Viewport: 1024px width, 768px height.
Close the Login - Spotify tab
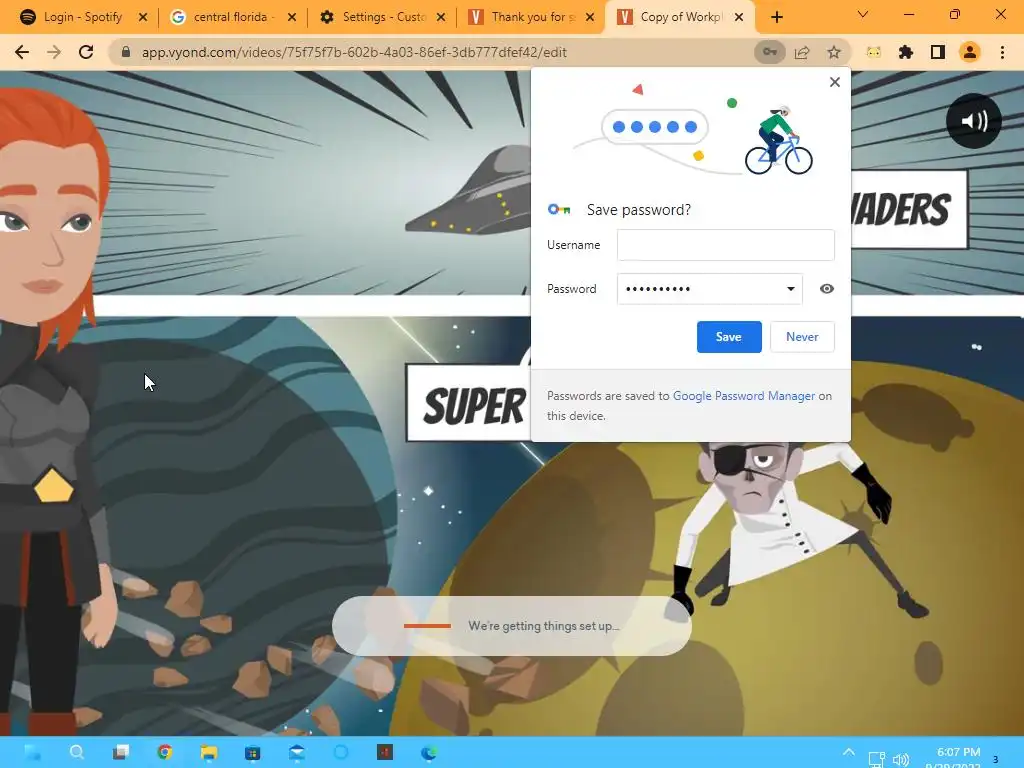[143, 17]
